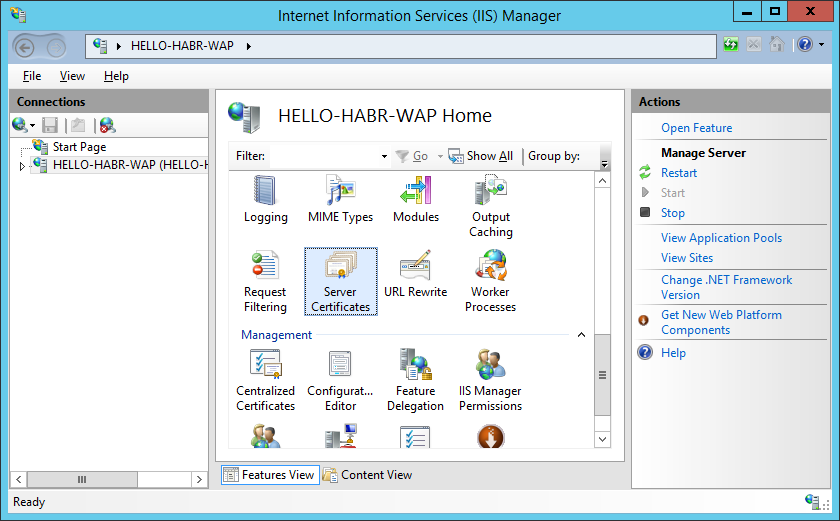Click the Forward navigation arrow
Viewport: 840px width, 521px height.
(56, 48)
